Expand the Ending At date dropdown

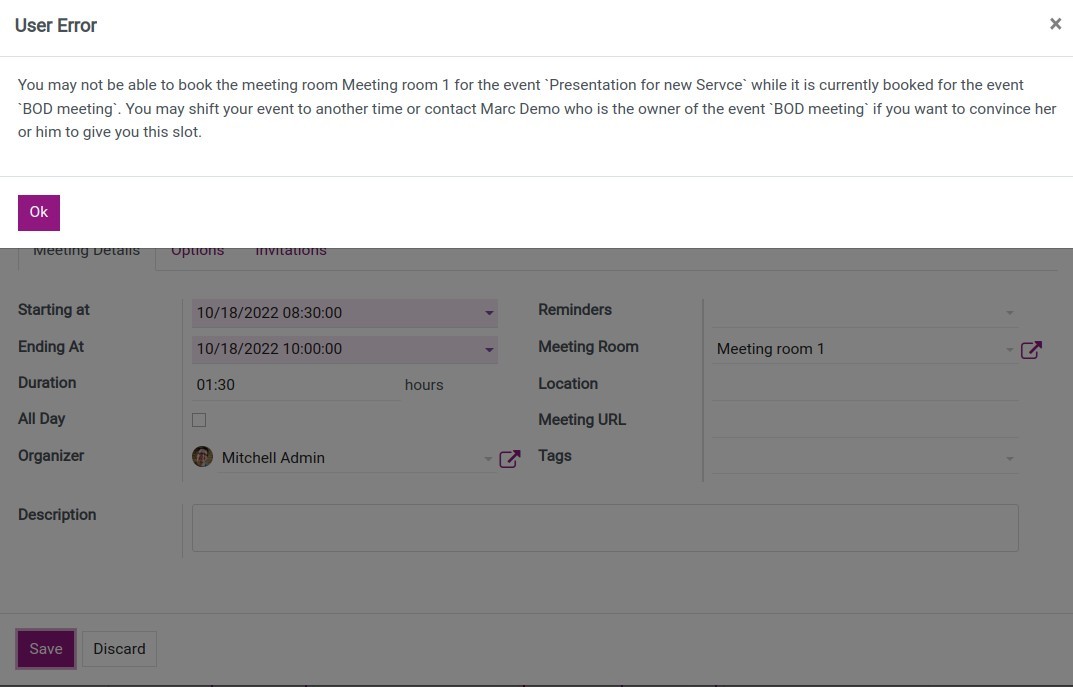point(489,349)
